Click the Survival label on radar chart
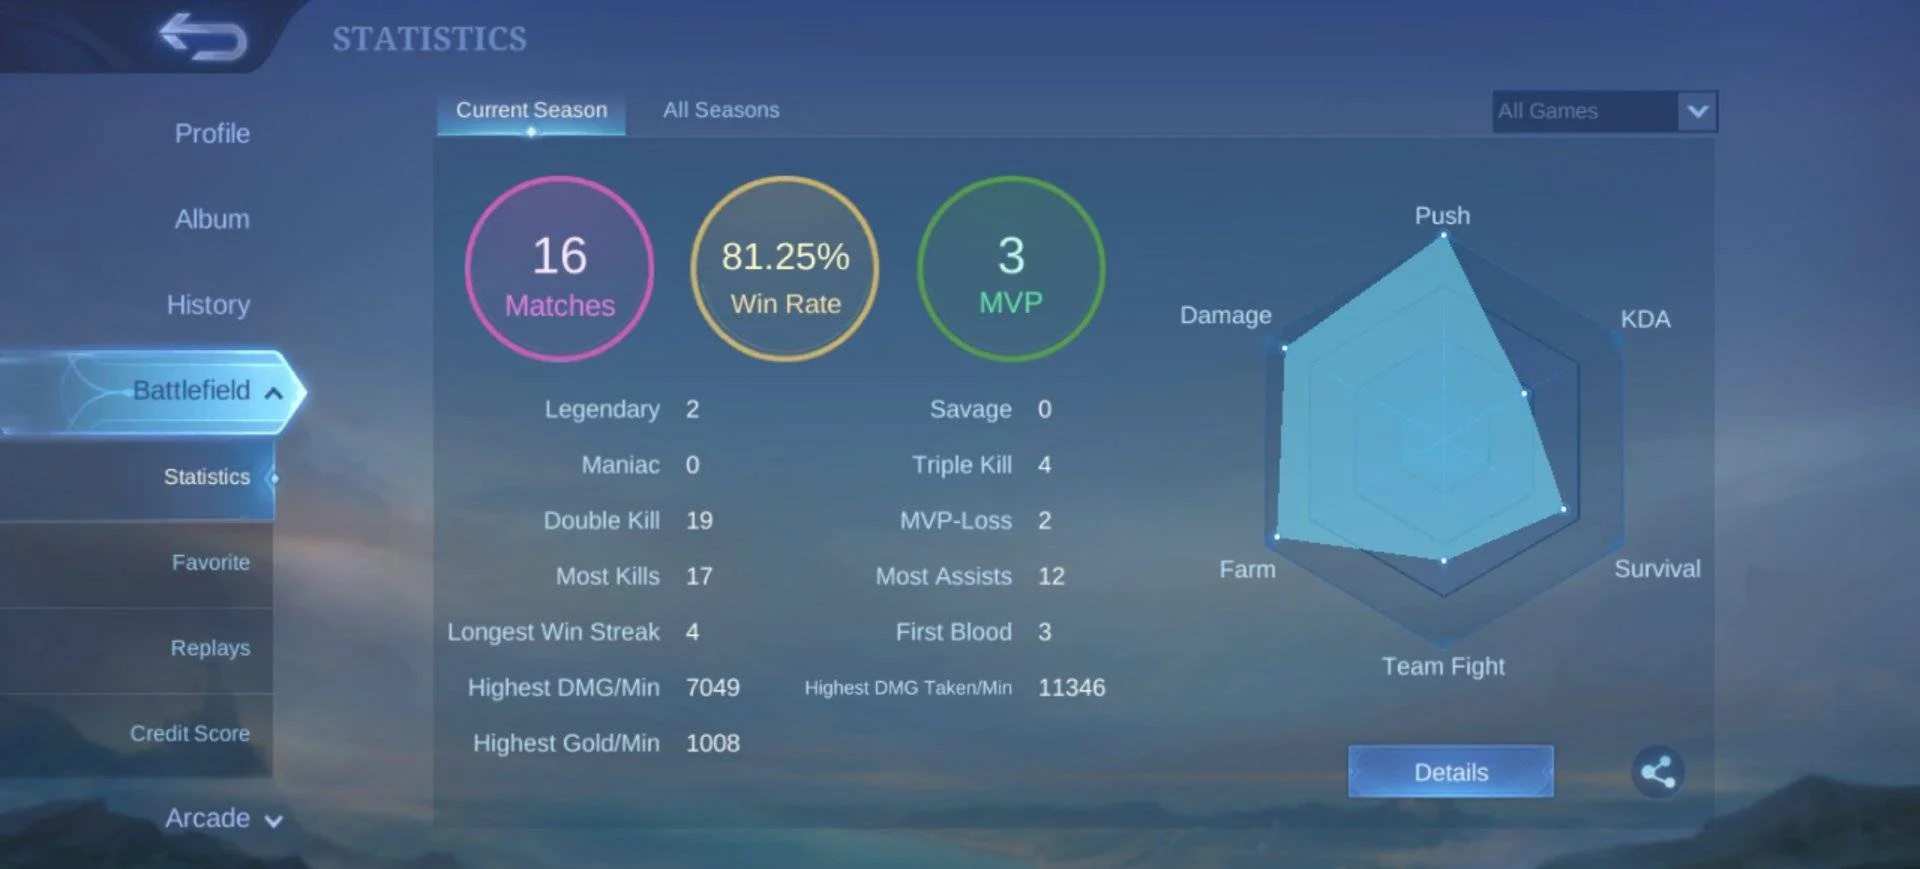This screenshot has height=869, width=1920. coord(1657,569)
